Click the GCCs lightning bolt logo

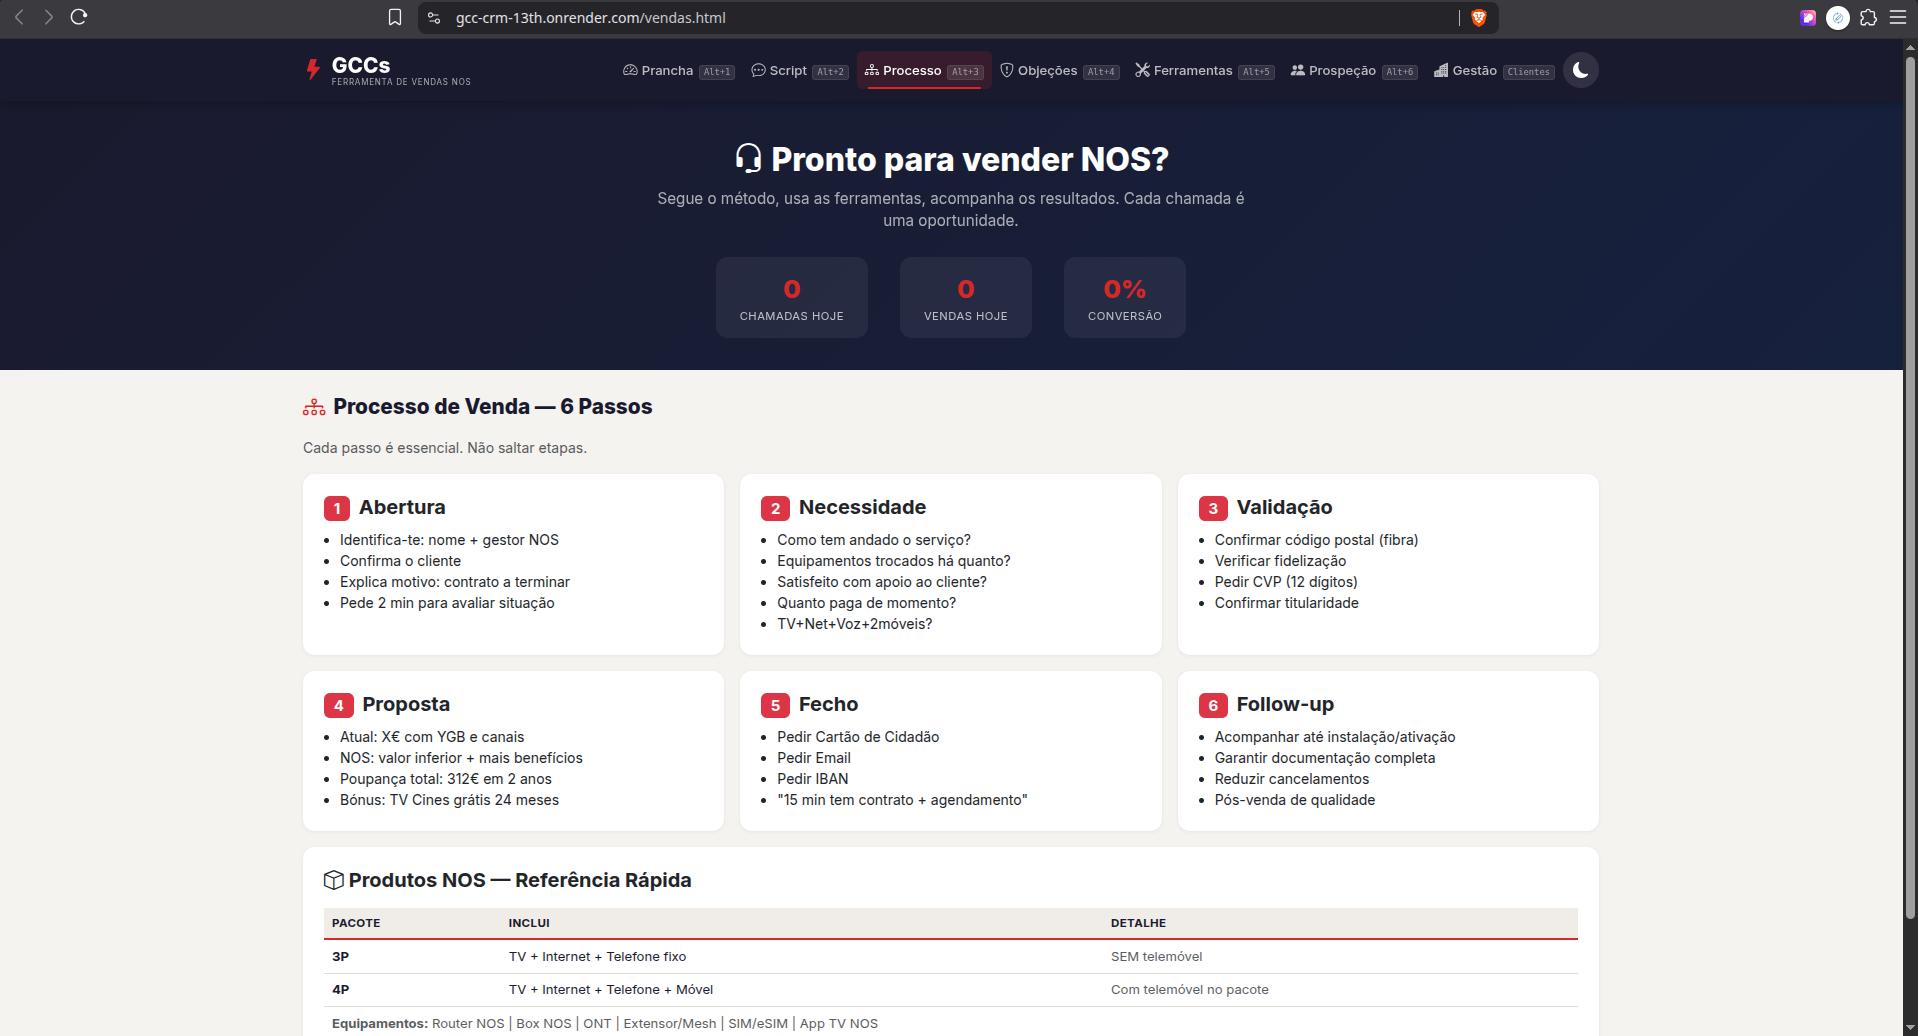click(313, 70)
